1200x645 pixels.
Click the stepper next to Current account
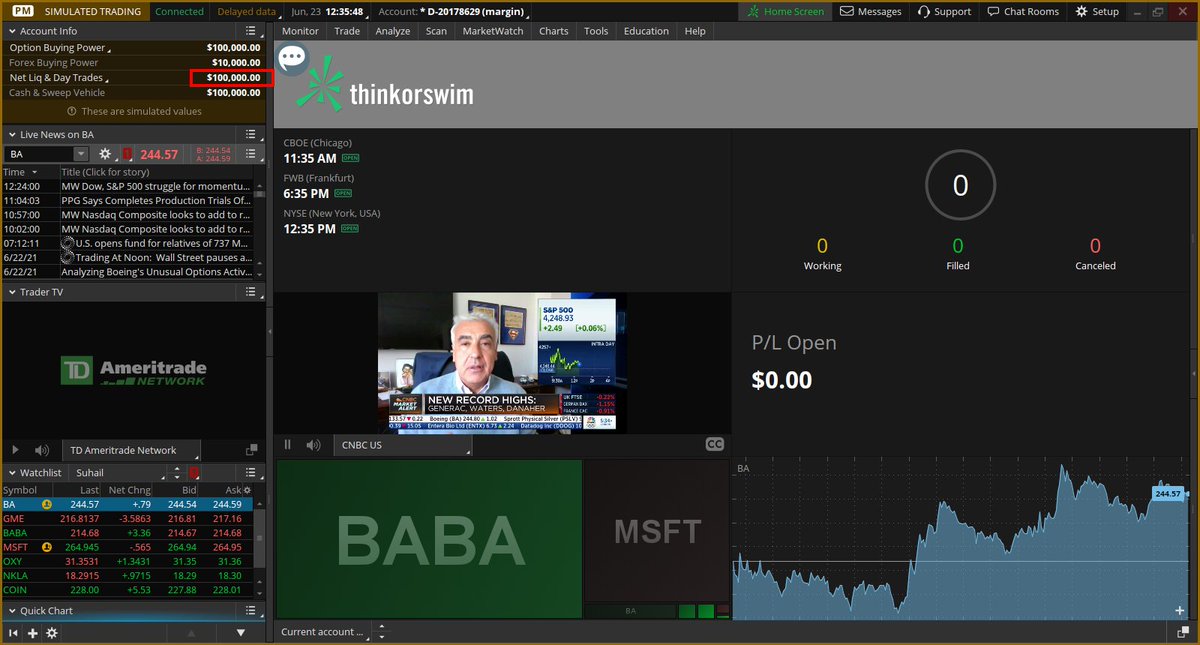pyautogui.click(x=380, y=632)
